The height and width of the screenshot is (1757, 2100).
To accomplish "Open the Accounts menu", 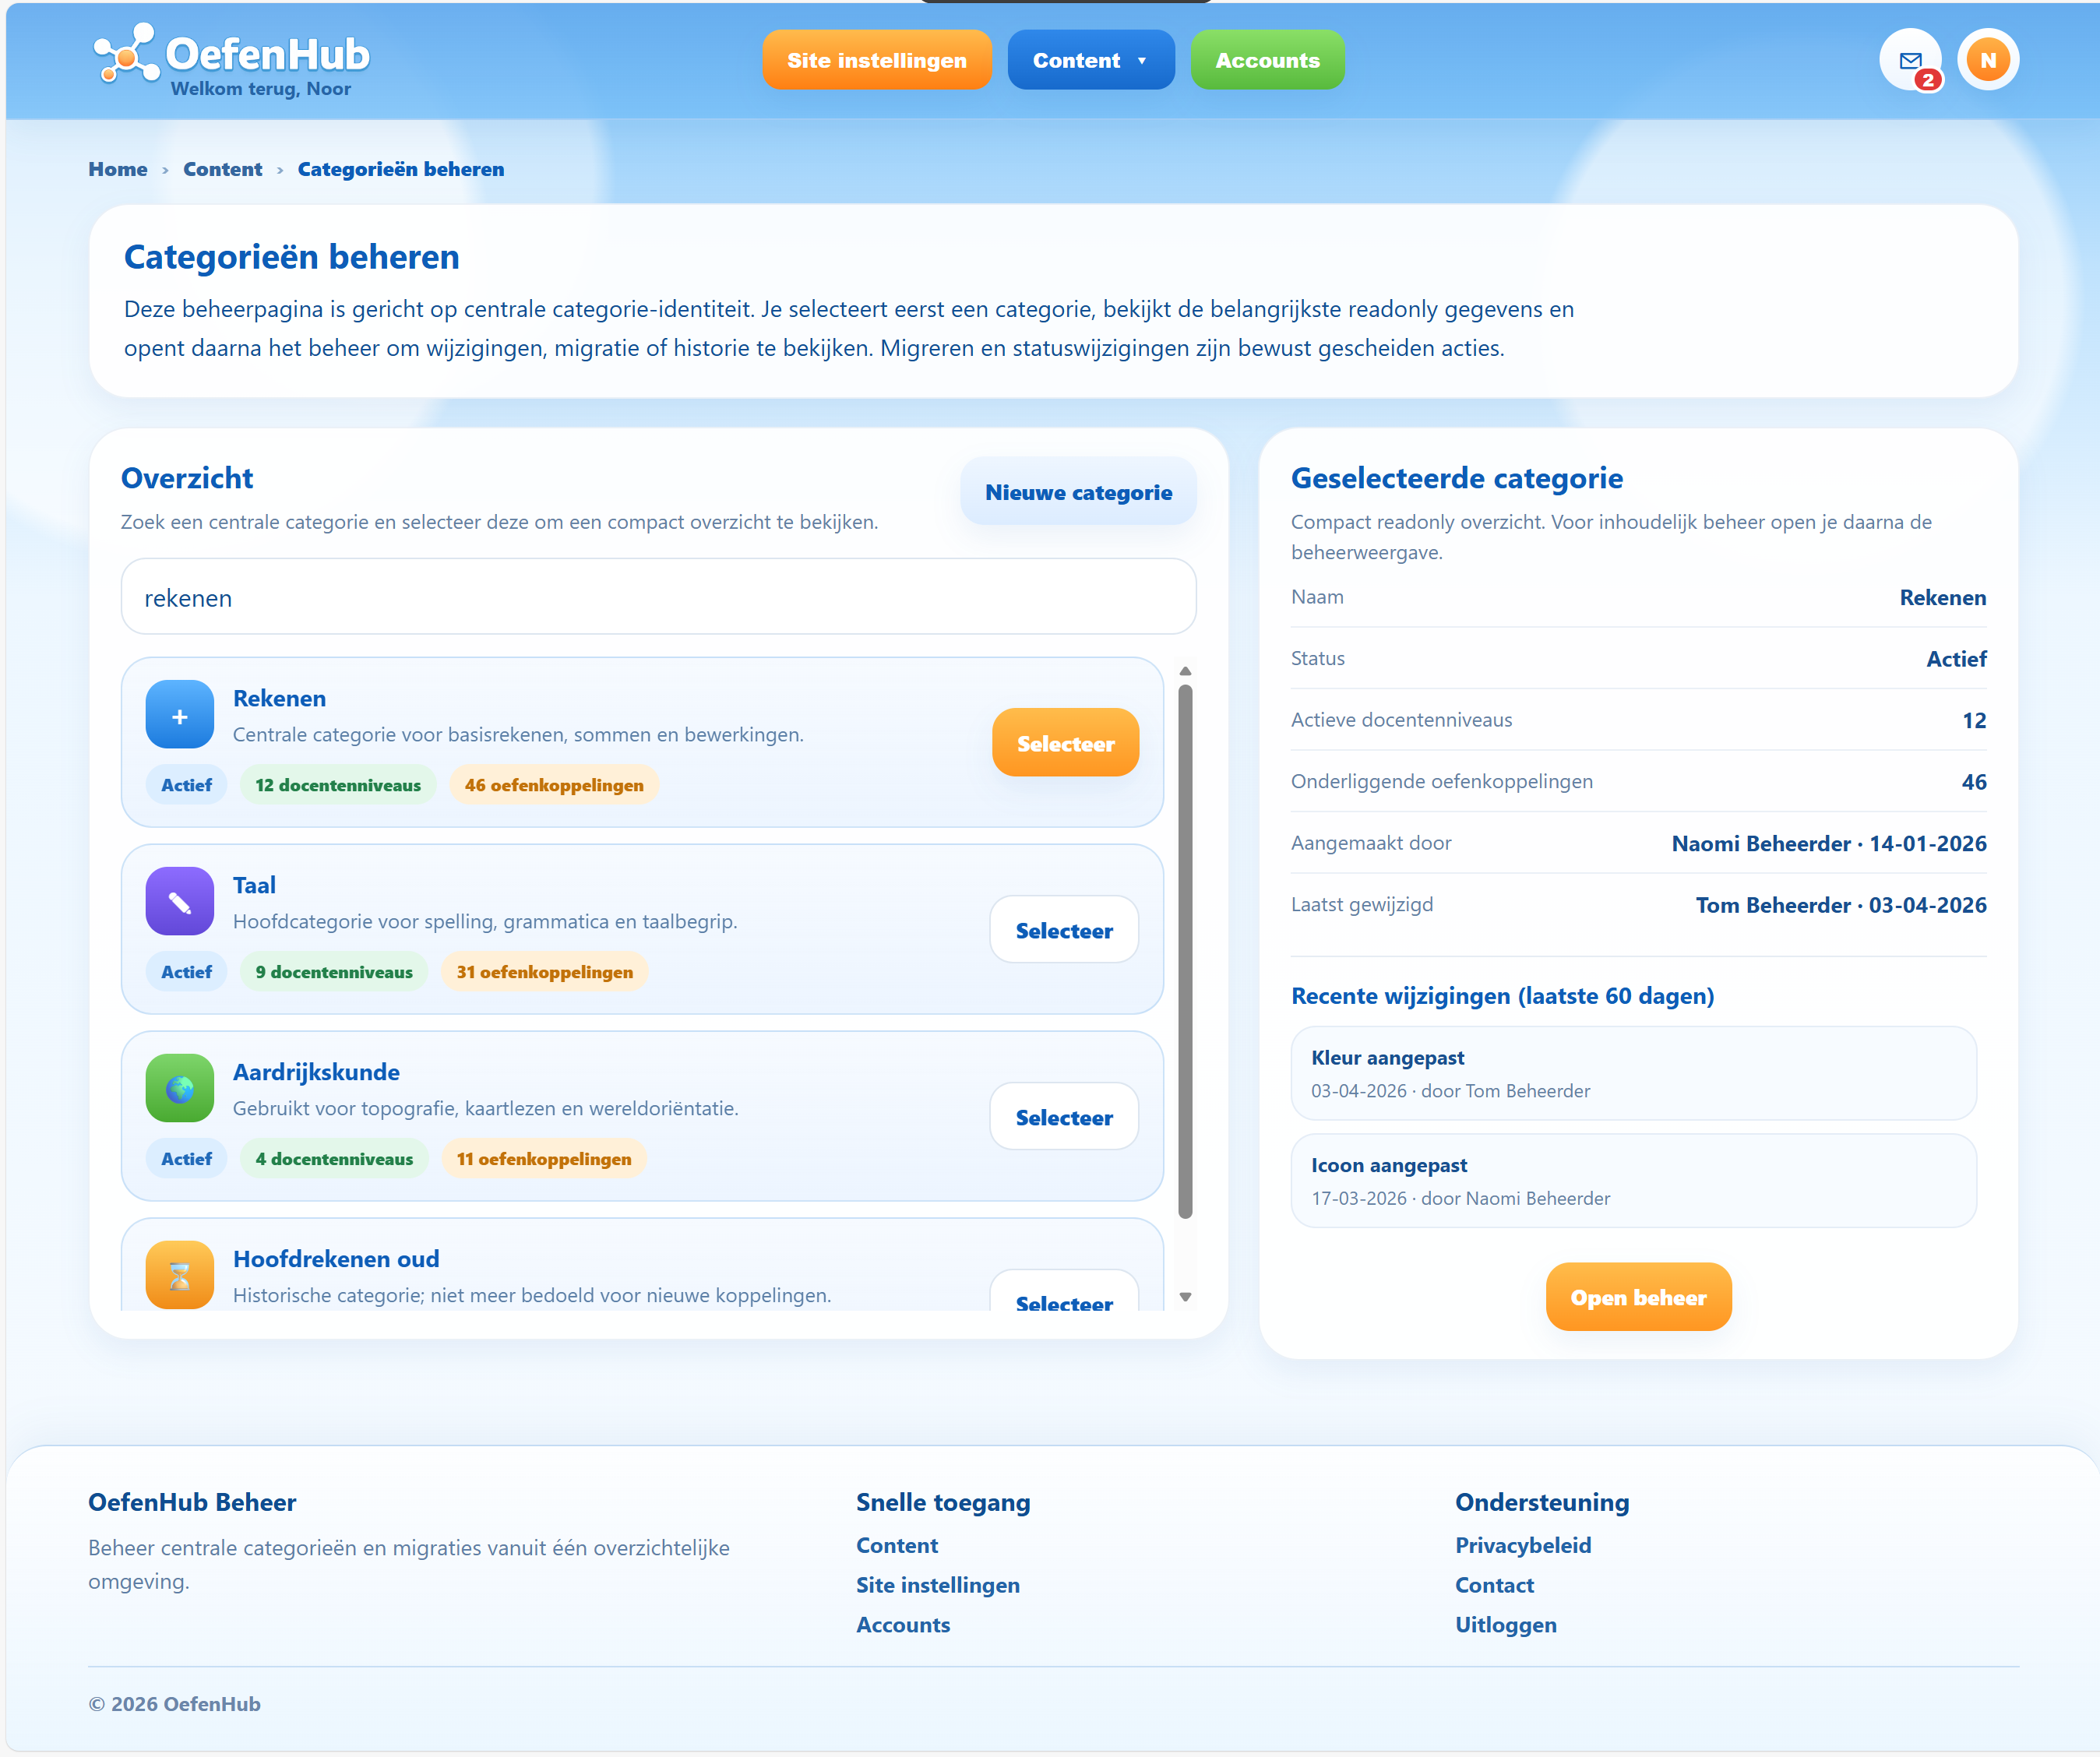I will click(1267, 60).
